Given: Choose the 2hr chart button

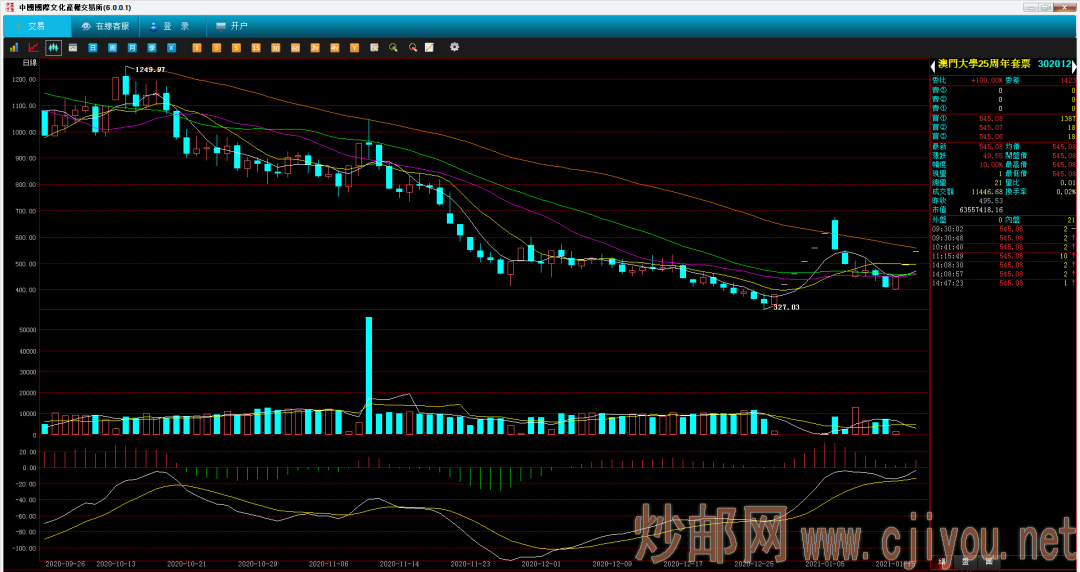Looking at the screenshot, I should pos(315,48).
